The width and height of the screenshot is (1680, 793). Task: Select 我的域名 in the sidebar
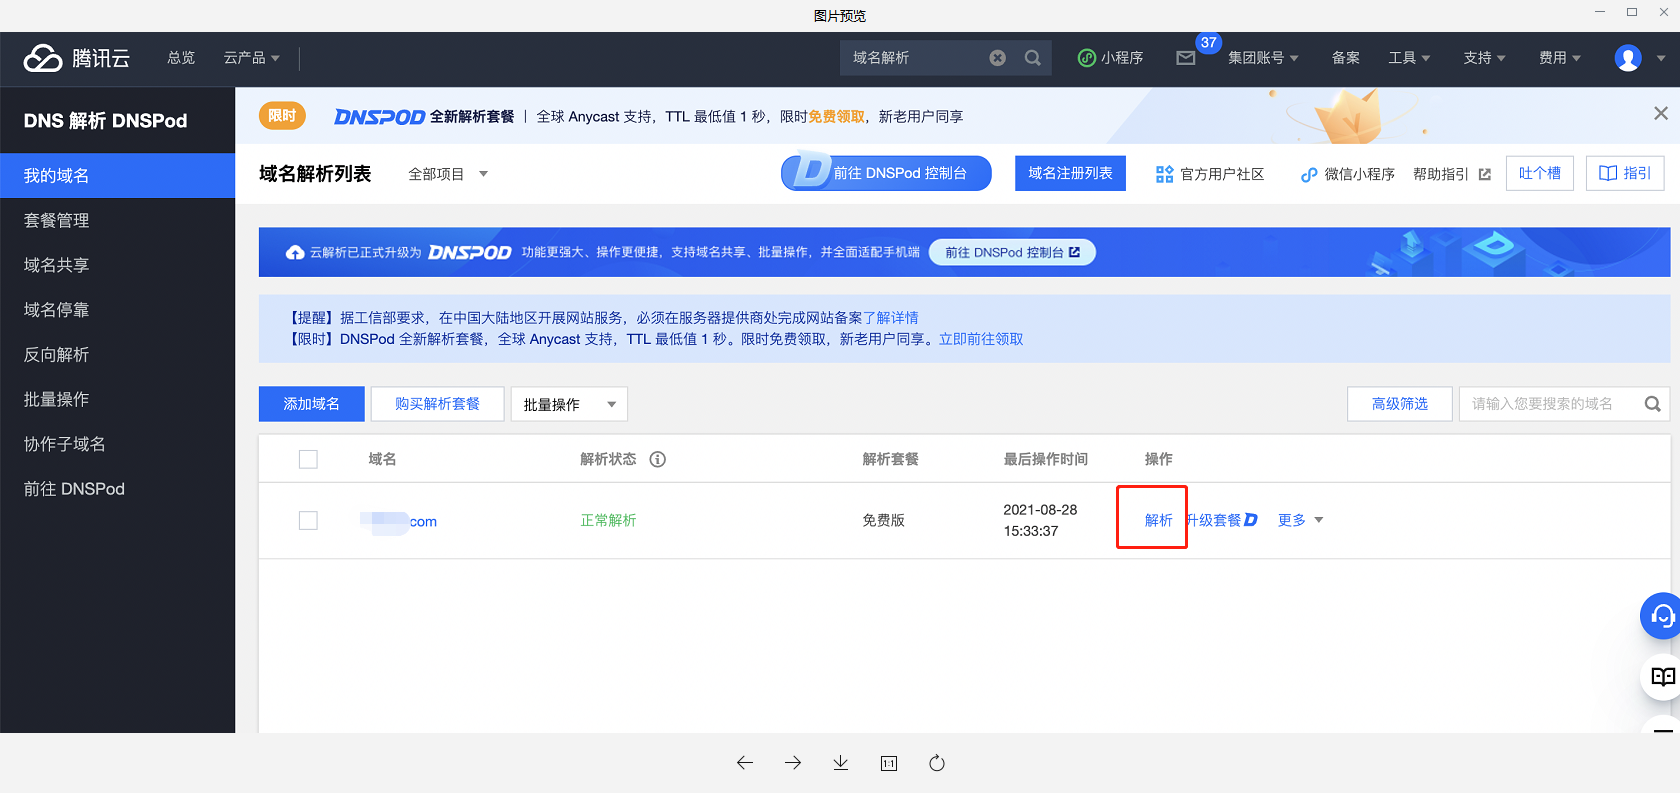(x=118, y=176)
